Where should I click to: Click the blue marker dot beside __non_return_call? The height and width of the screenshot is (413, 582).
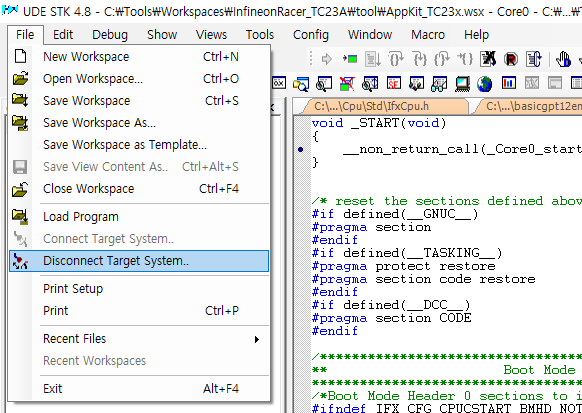point(301,150)
